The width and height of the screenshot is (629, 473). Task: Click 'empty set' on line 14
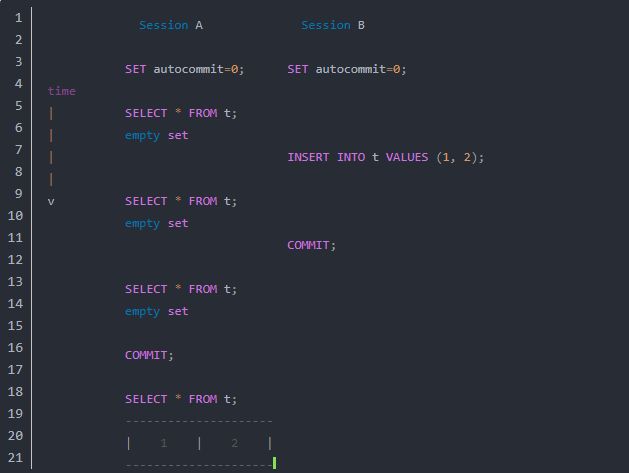click(x=156, y=311)
